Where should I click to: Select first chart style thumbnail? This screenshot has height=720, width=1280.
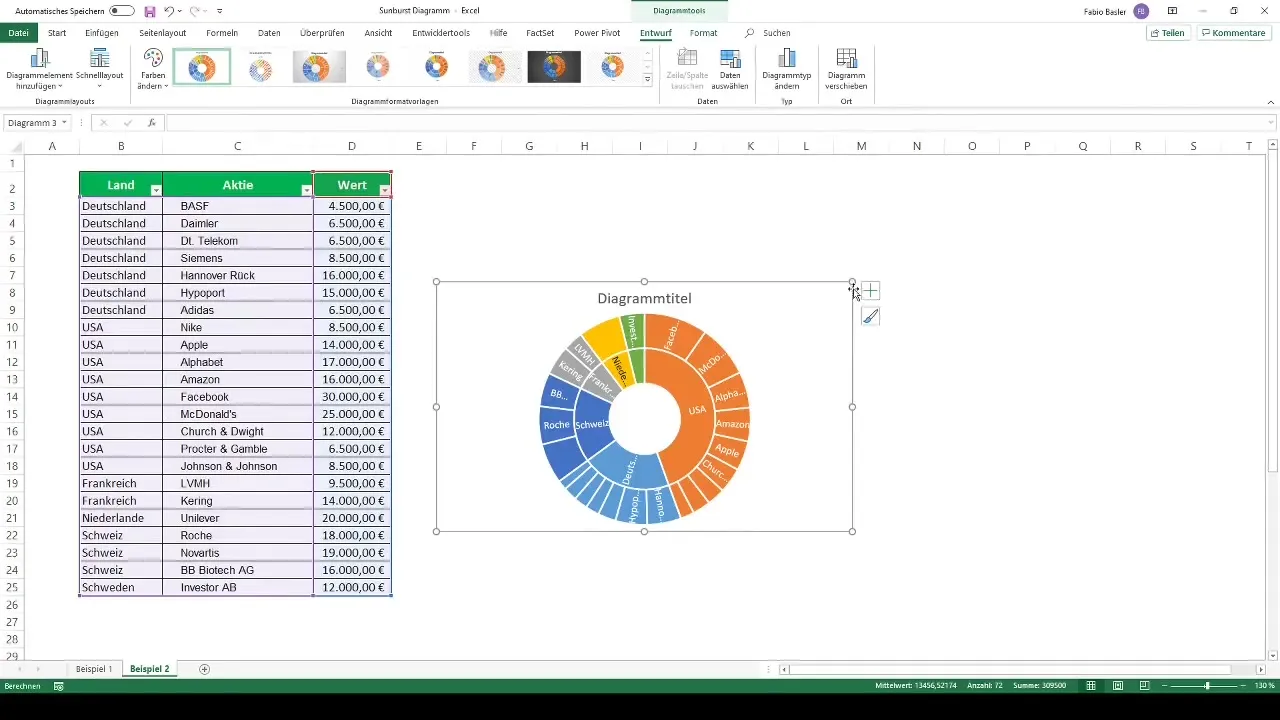[202, 67]
